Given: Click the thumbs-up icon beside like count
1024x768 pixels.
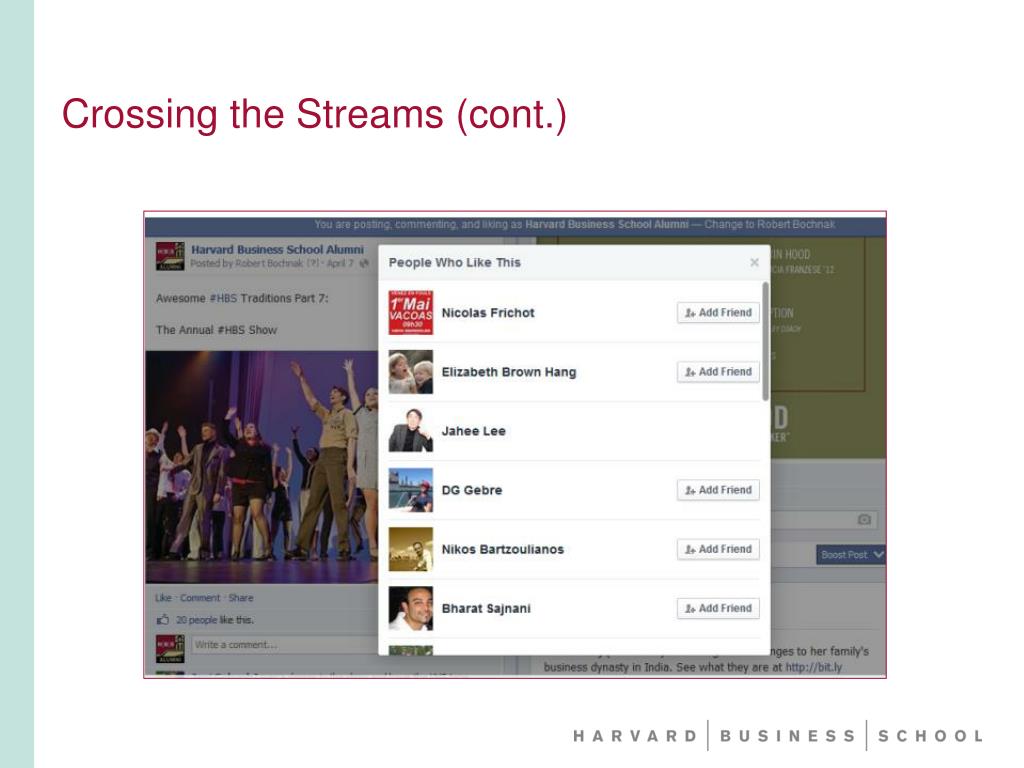Looking at the screenshot, I should coord(163,619).
